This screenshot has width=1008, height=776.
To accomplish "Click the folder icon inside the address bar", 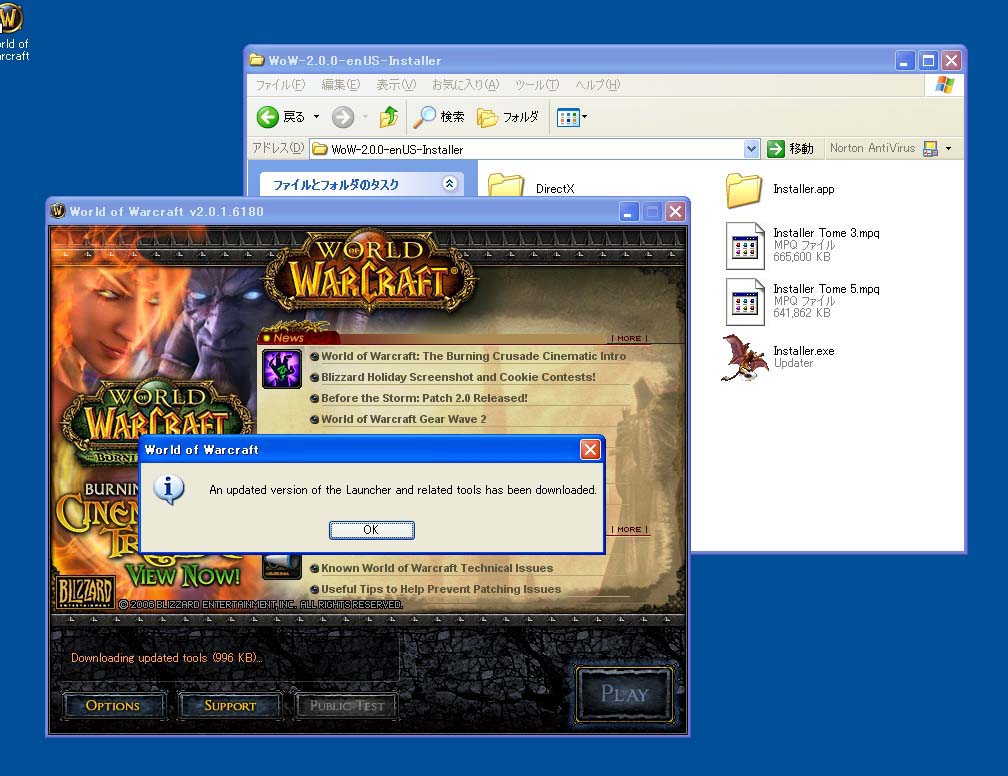I will (320, 149).
